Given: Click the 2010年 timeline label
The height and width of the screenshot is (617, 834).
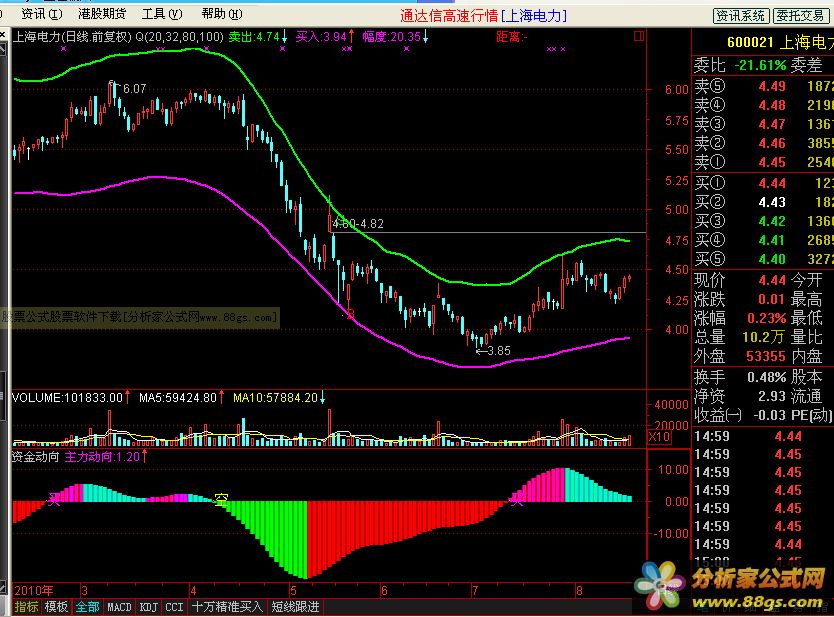Looking at the screenshot, I should (x=34, y=590).
